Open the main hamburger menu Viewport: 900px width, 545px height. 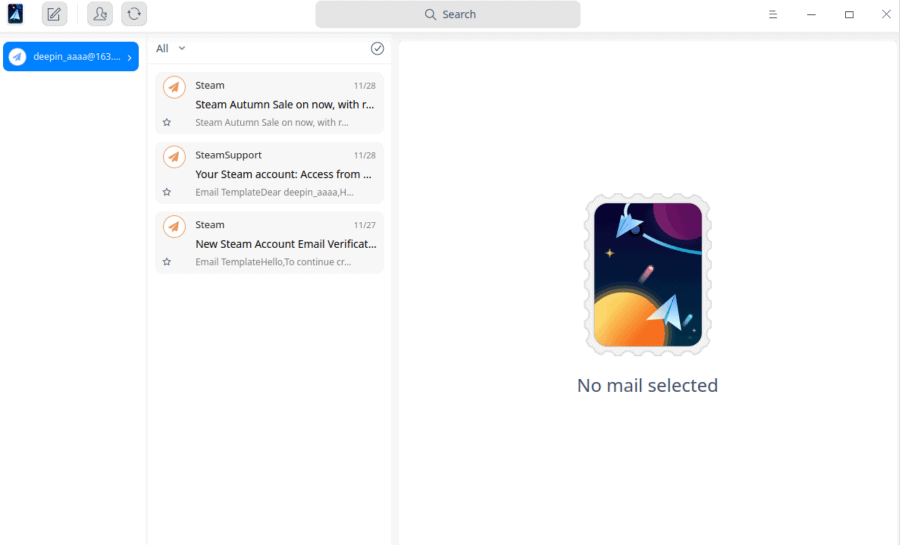coord(773,14)
